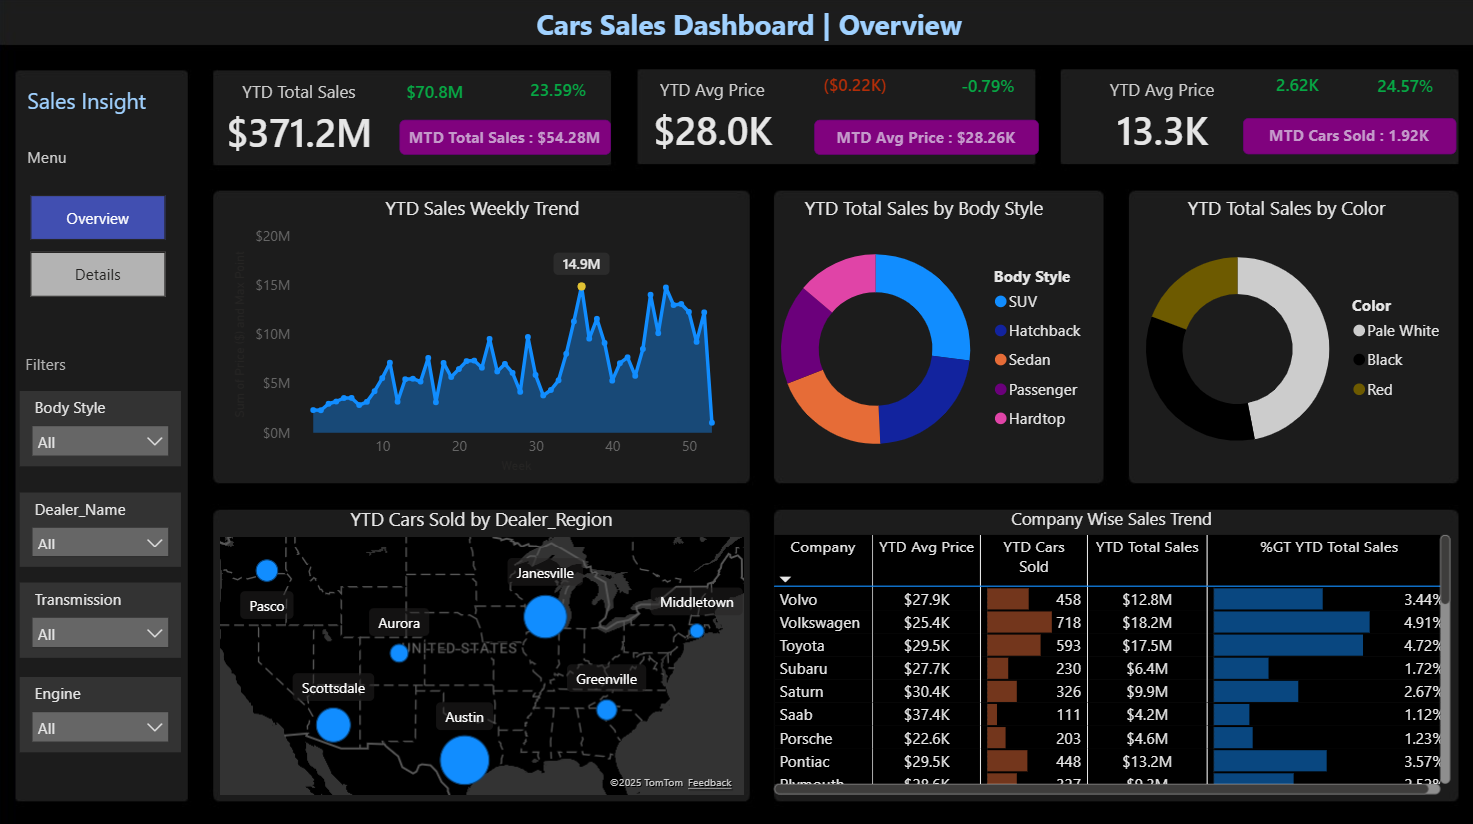Viewport: 1473px width, 824px height.
Task: Switch to the Details page
Action: [98, 275]
